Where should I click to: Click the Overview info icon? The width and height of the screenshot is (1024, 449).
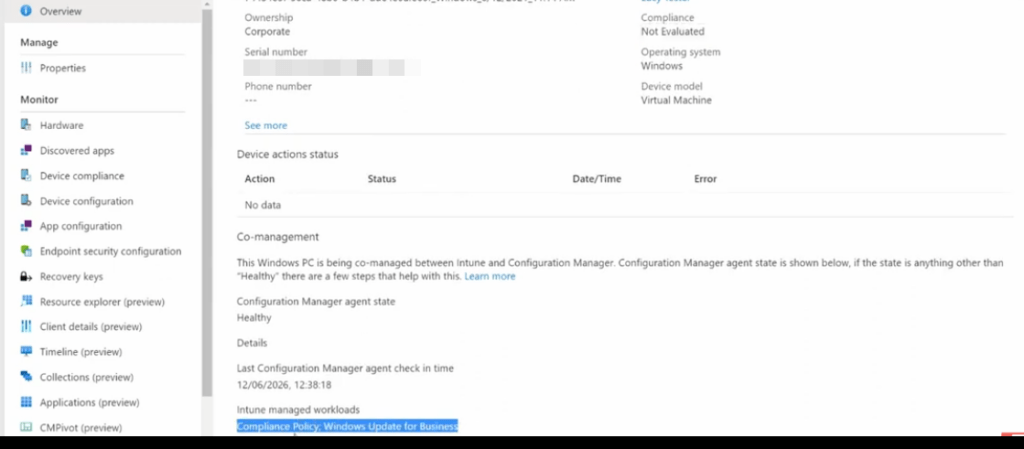(x=26, y=11)
